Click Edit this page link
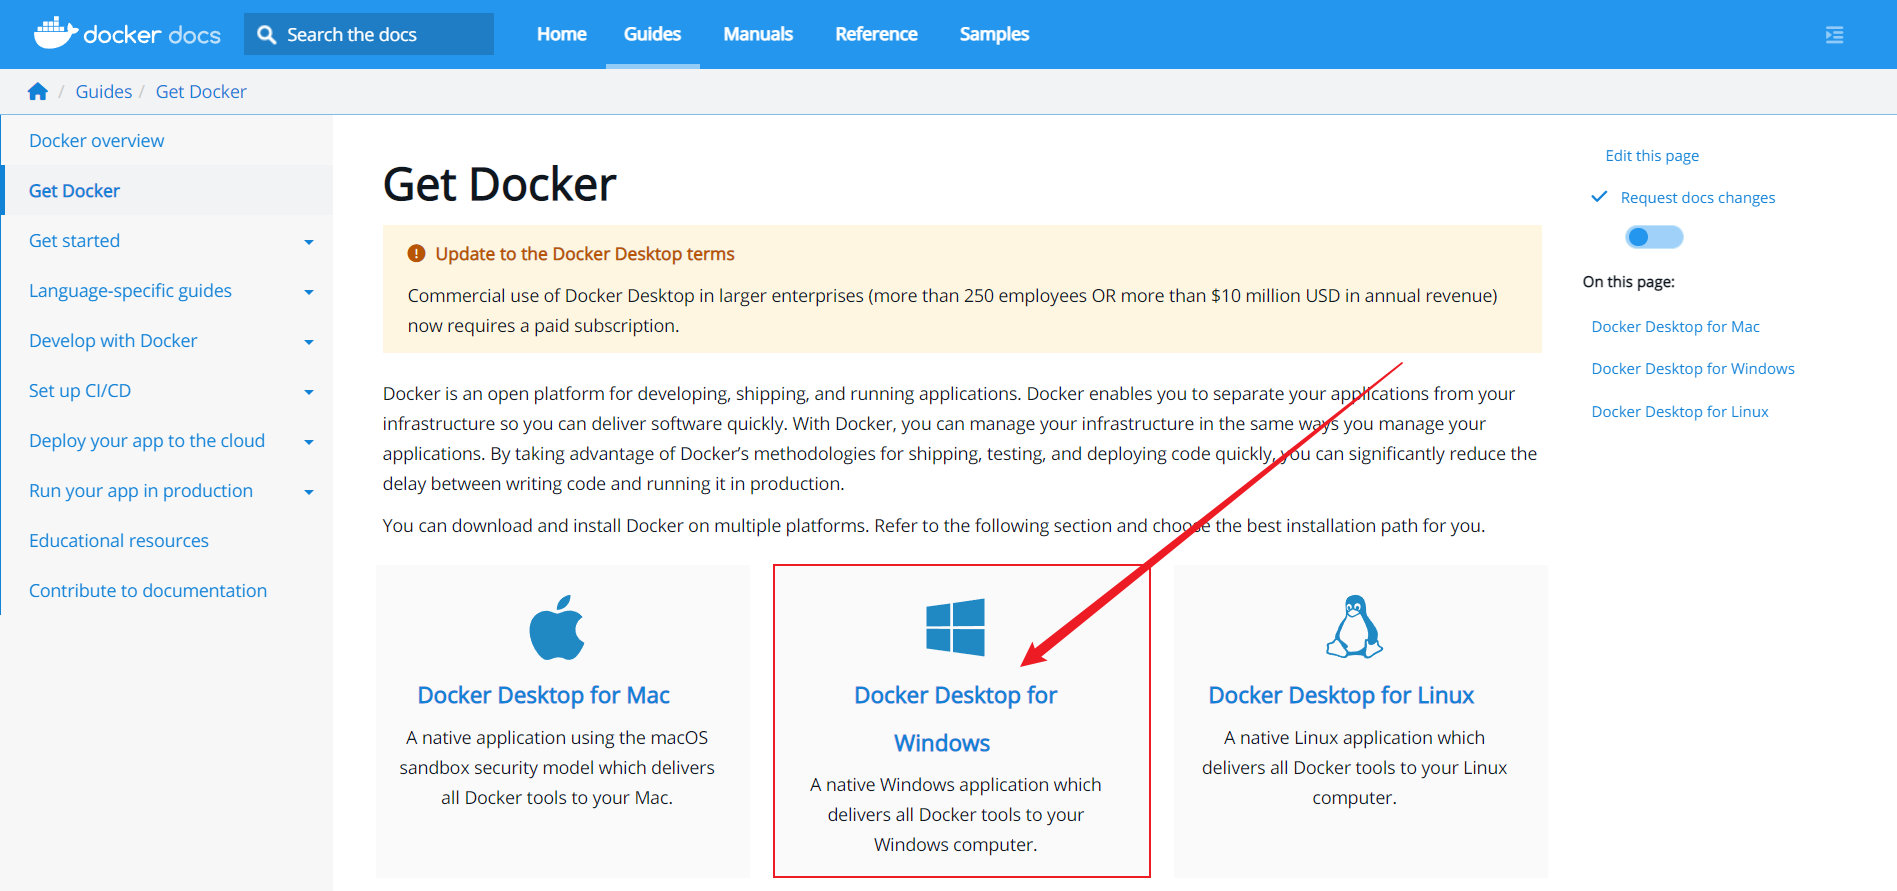This screenshot has height=891, width=1897. click(x=1652, y=156)
